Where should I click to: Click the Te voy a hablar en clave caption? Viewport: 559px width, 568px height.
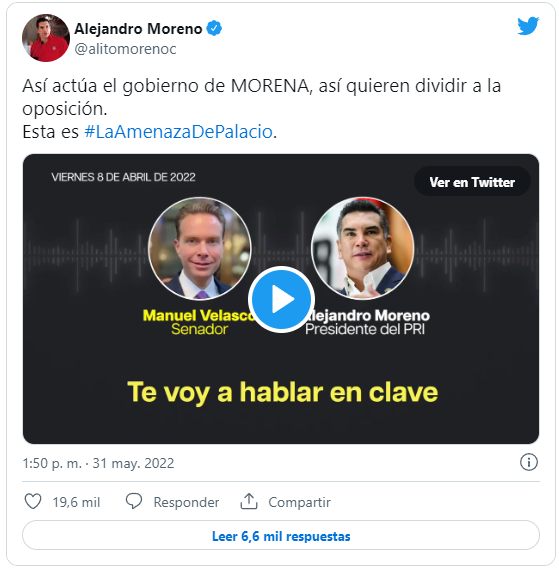click(283, 392)
